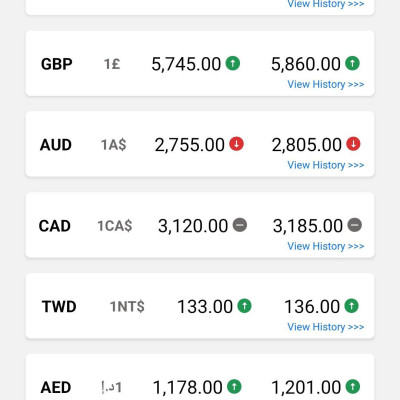Click red down arrow next to AUD 2,755.00

click(x=236, y=144)
